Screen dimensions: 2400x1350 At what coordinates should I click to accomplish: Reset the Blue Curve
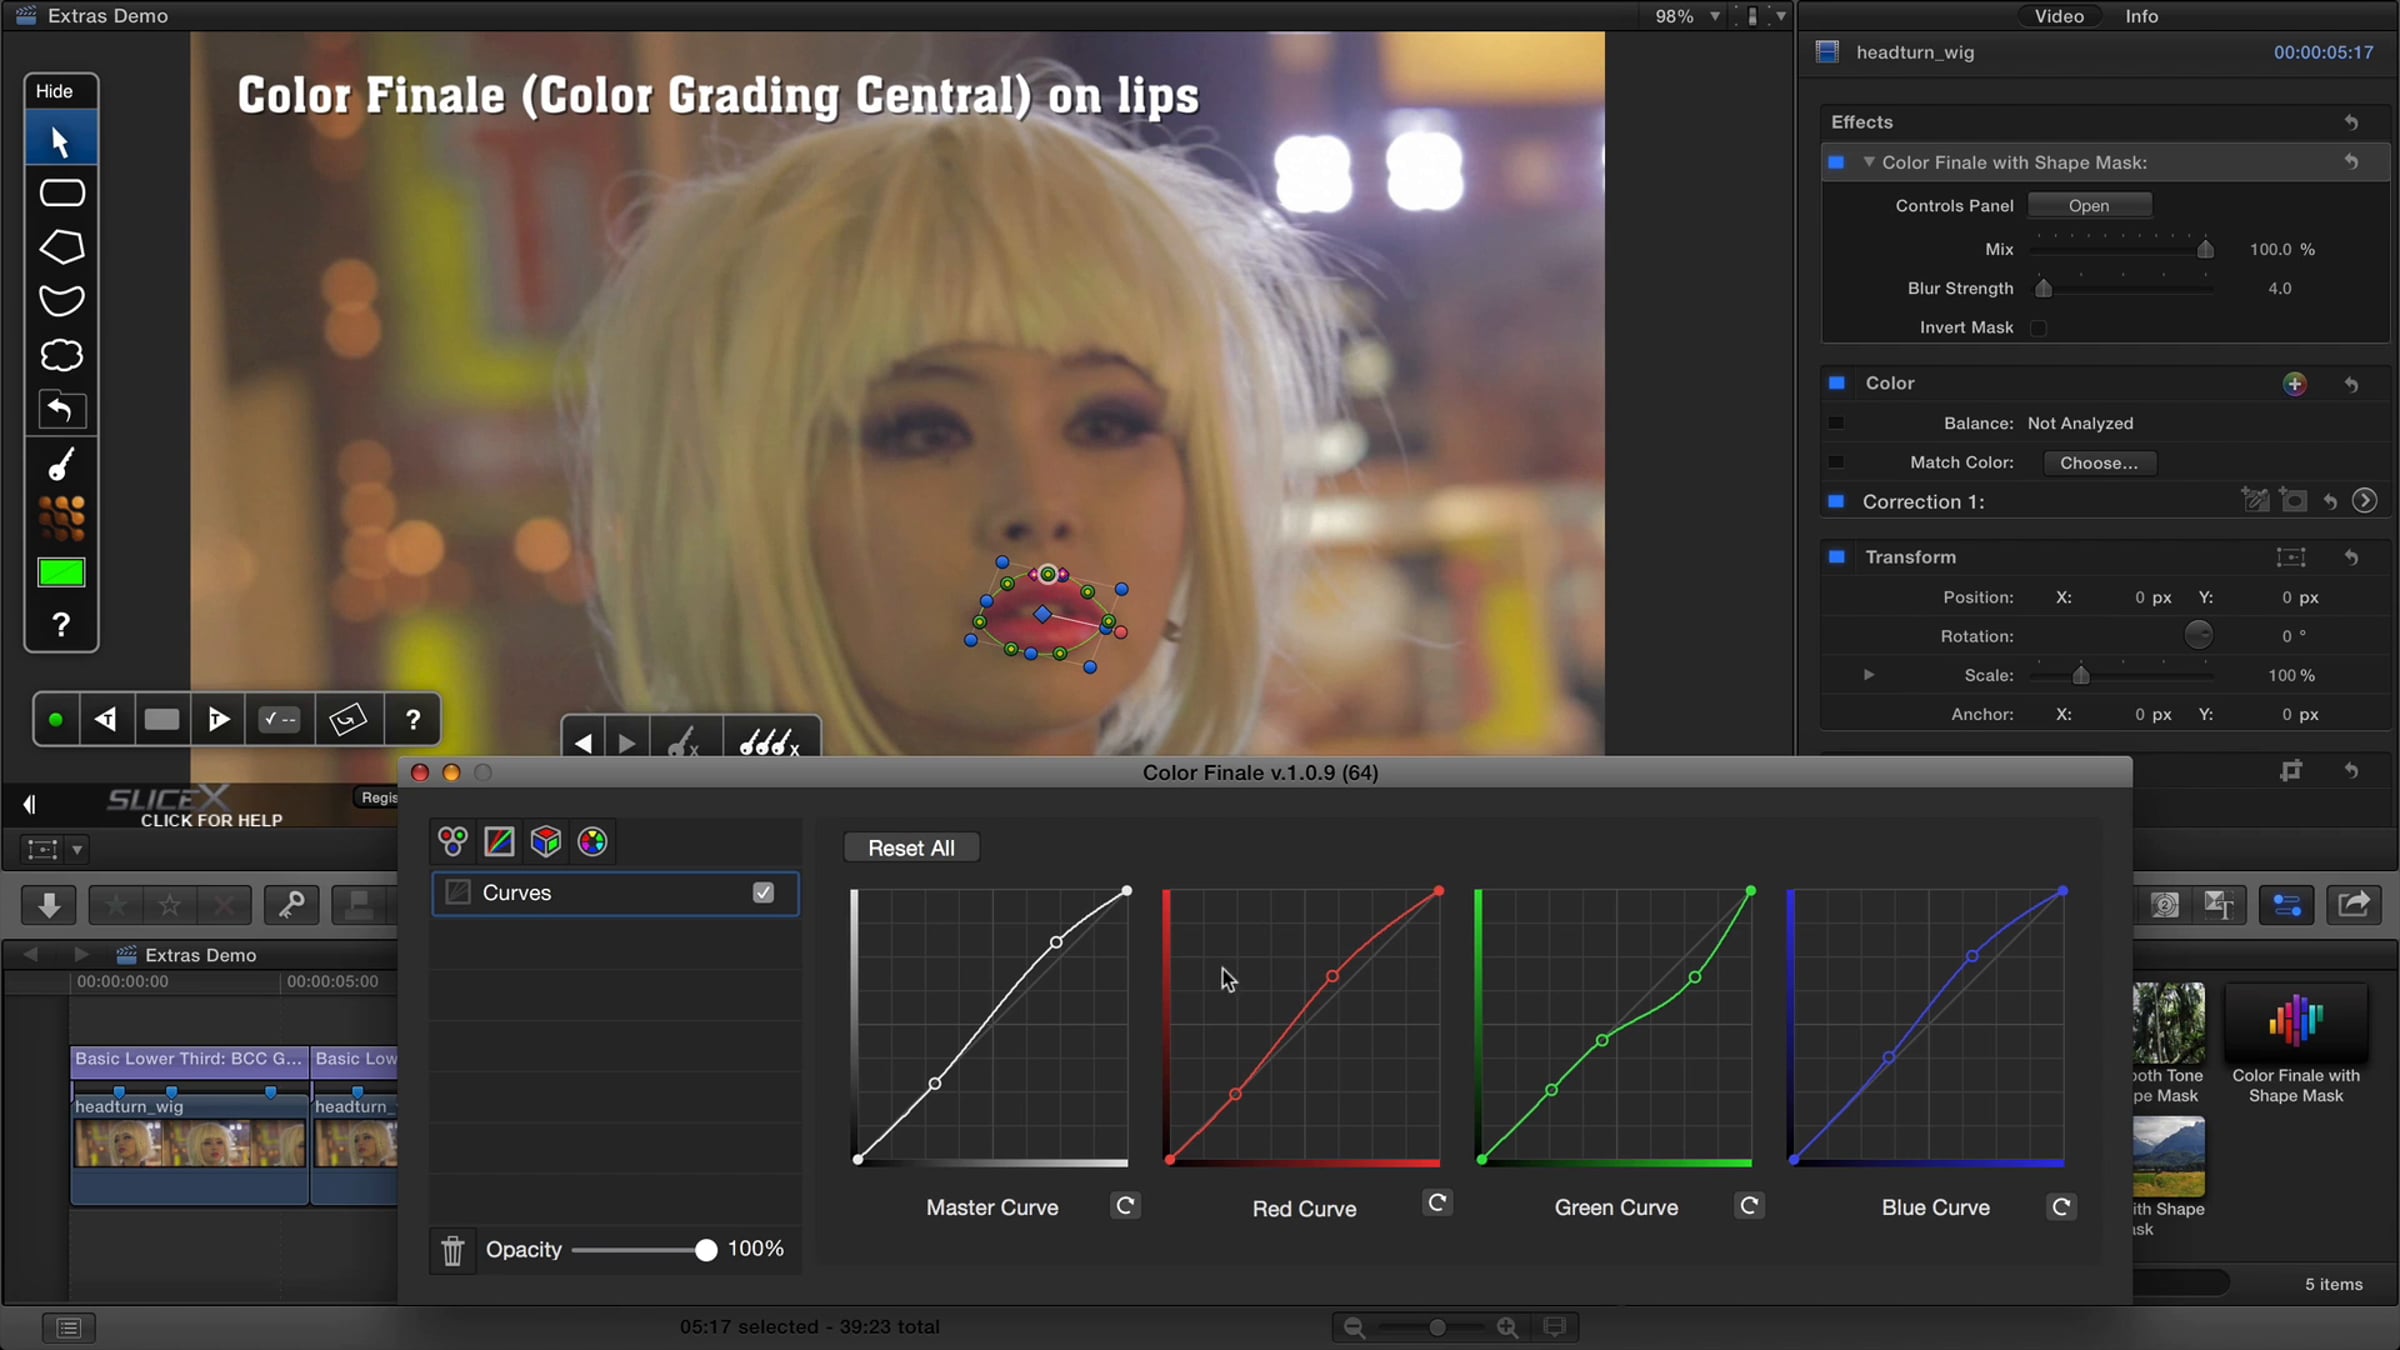click(2061, 1206)
